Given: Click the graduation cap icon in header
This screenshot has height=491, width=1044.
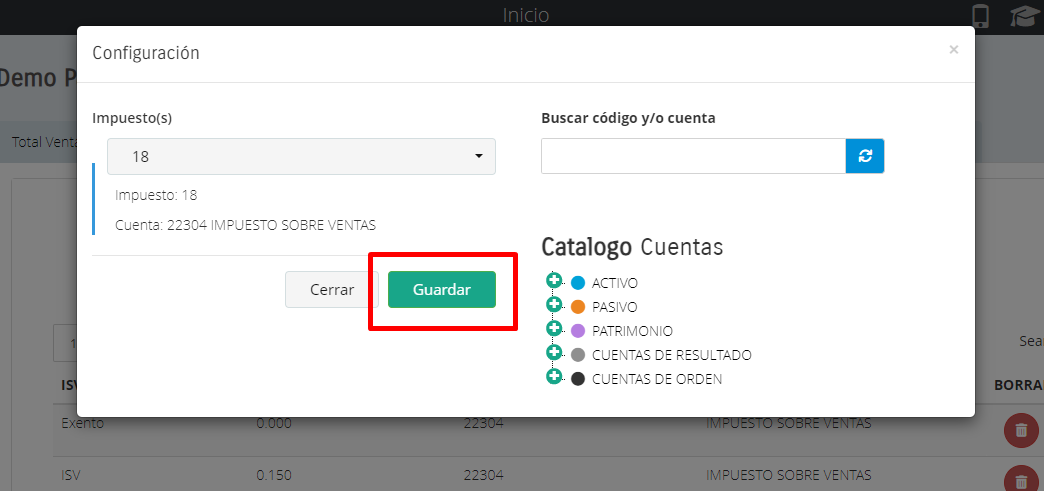Looking at the screenshot, I should (1023, 16).
